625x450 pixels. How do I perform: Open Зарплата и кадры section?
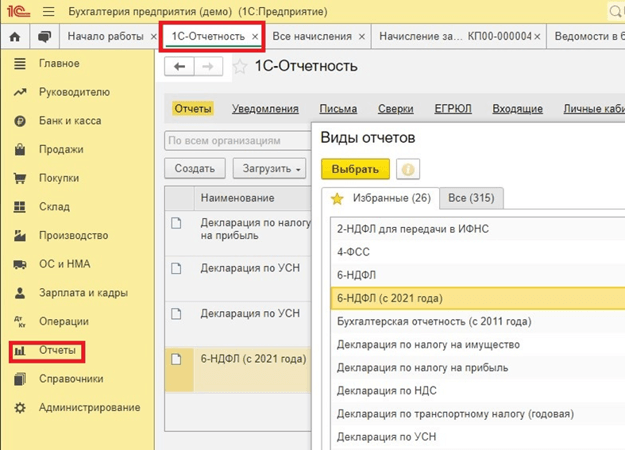[x=83, y=293]
